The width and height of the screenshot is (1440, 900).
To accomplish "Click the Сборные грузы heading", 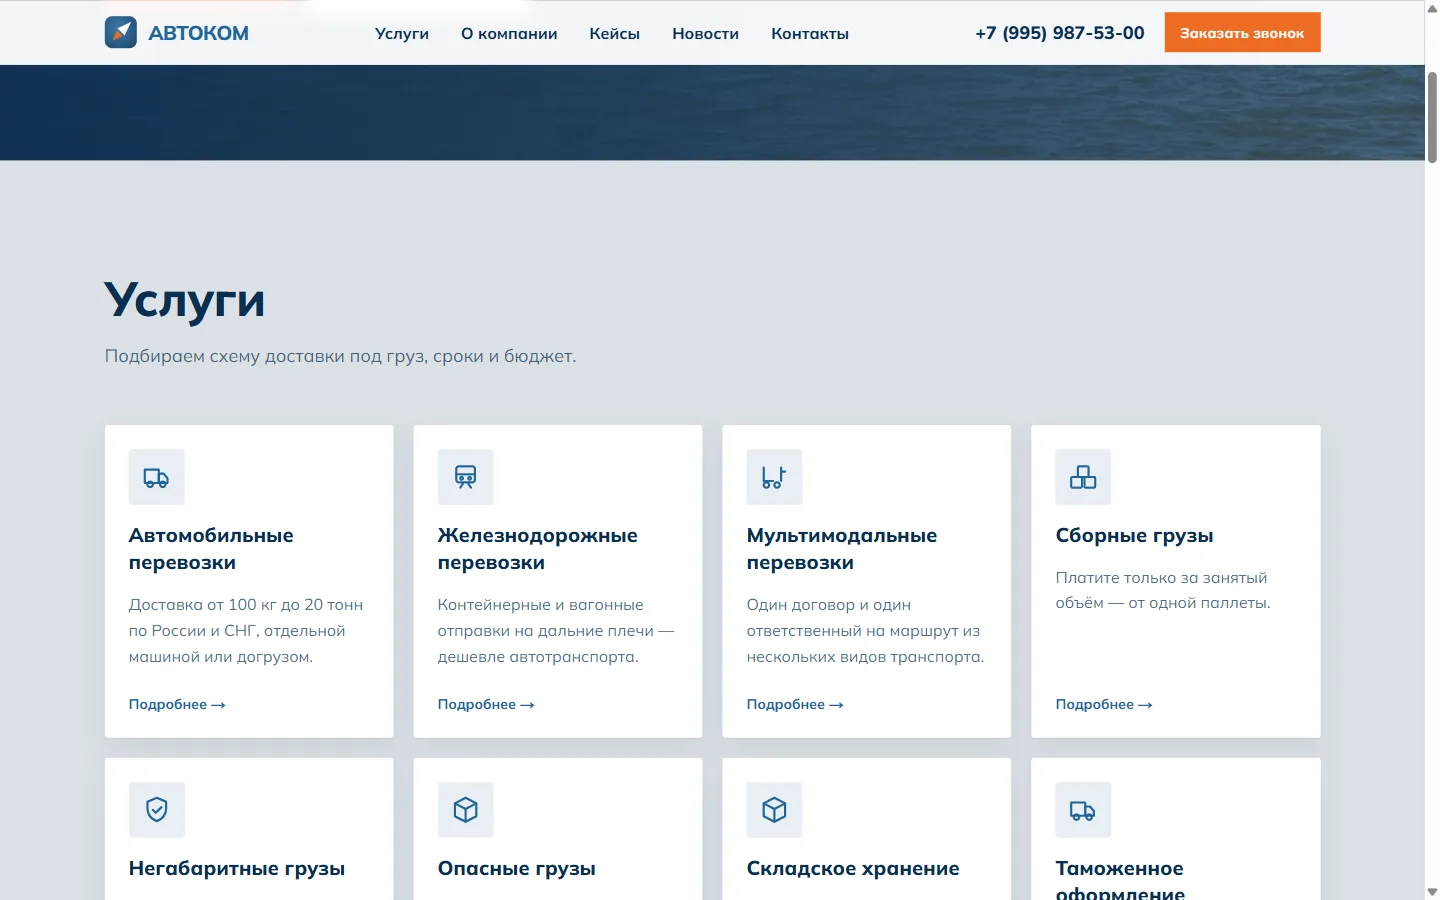I will 1135,535.
